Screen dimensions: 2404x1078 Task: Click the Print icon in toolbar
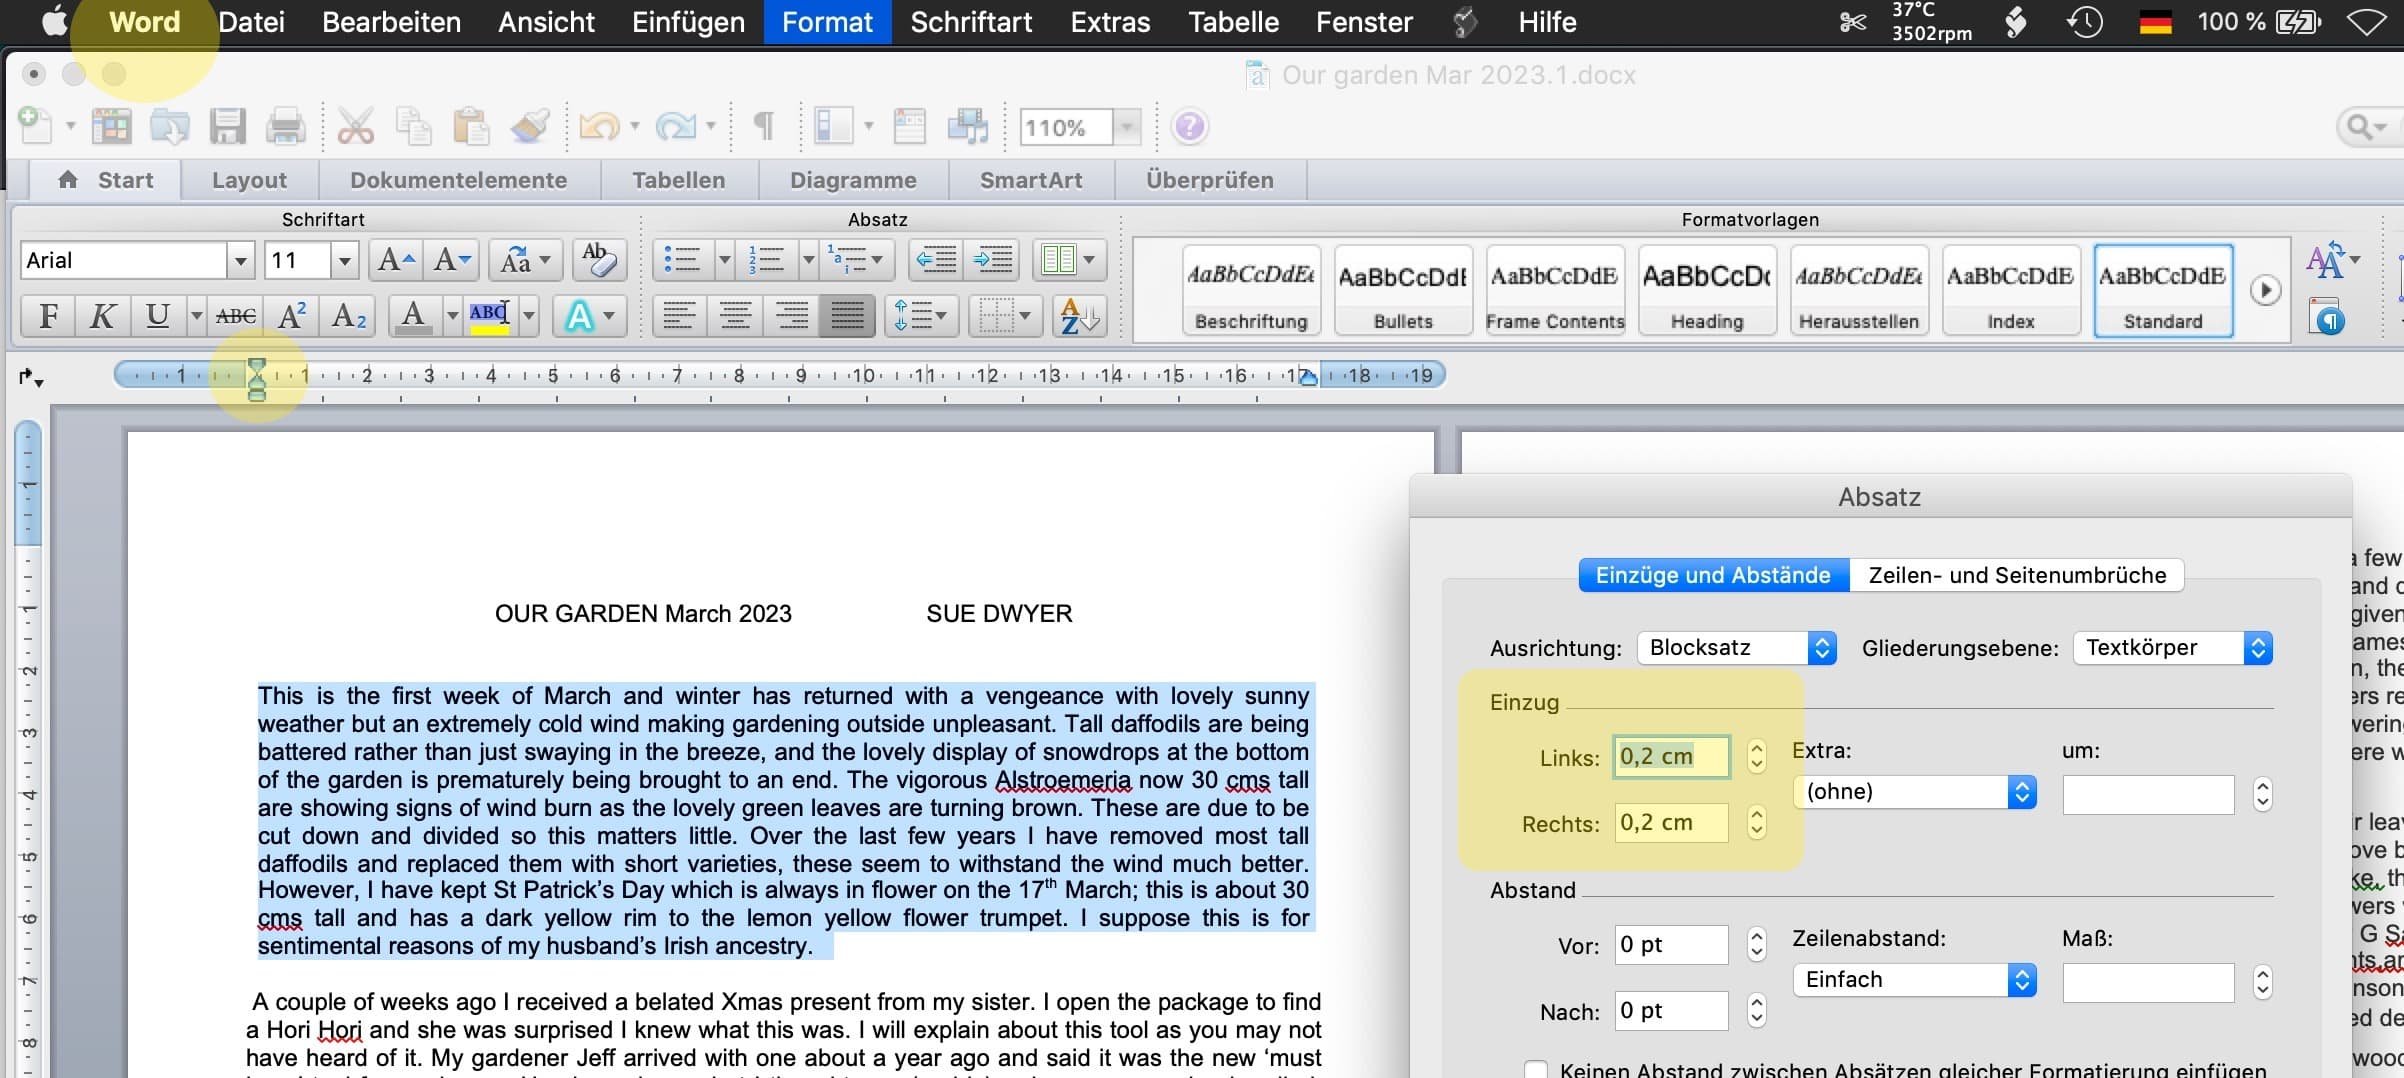point(285,127)
